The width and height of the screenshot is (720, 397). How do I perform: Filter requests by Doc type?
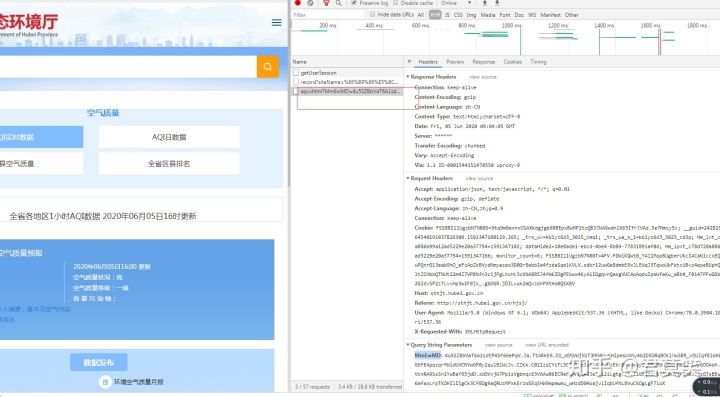tap(519, 15)
